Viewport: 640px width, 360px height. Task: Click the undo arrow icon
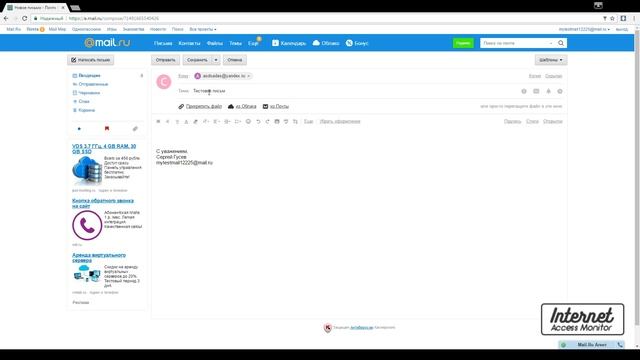pos(258,121)
